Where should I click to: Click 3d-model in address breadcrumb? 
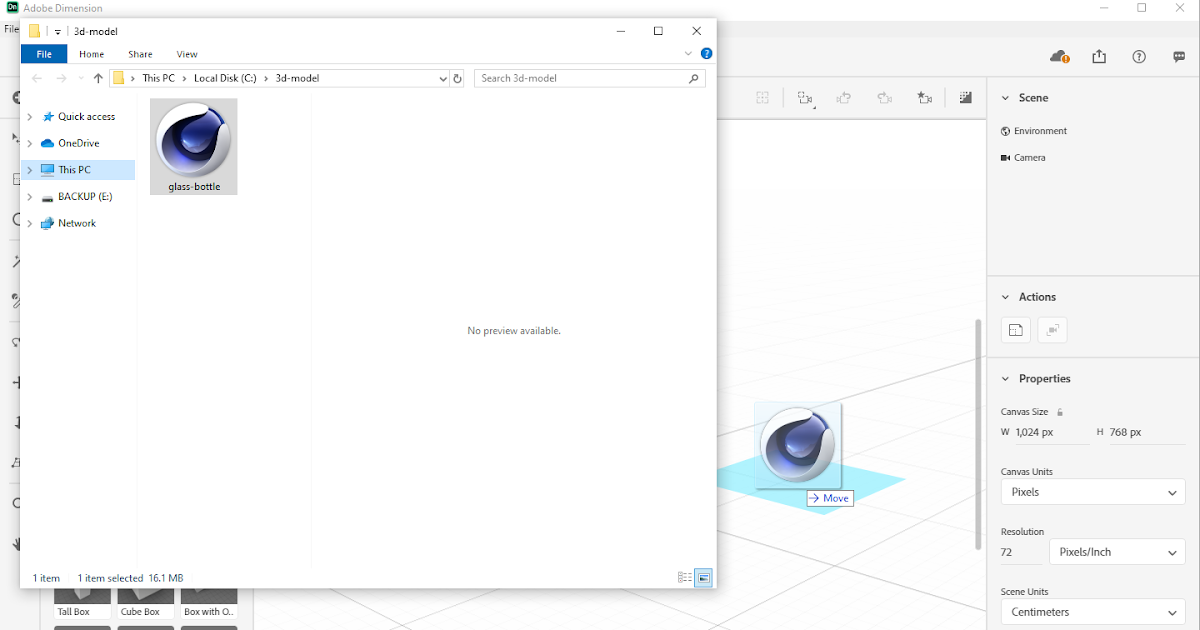click(297, 78)
